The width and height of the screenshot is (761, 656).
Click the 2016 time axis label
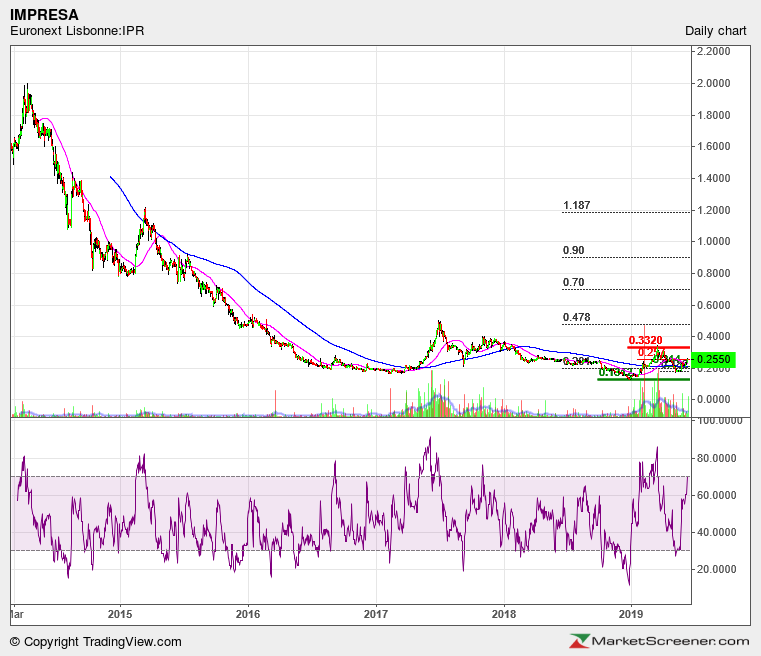pyautogui.click(x=248, y=614)
